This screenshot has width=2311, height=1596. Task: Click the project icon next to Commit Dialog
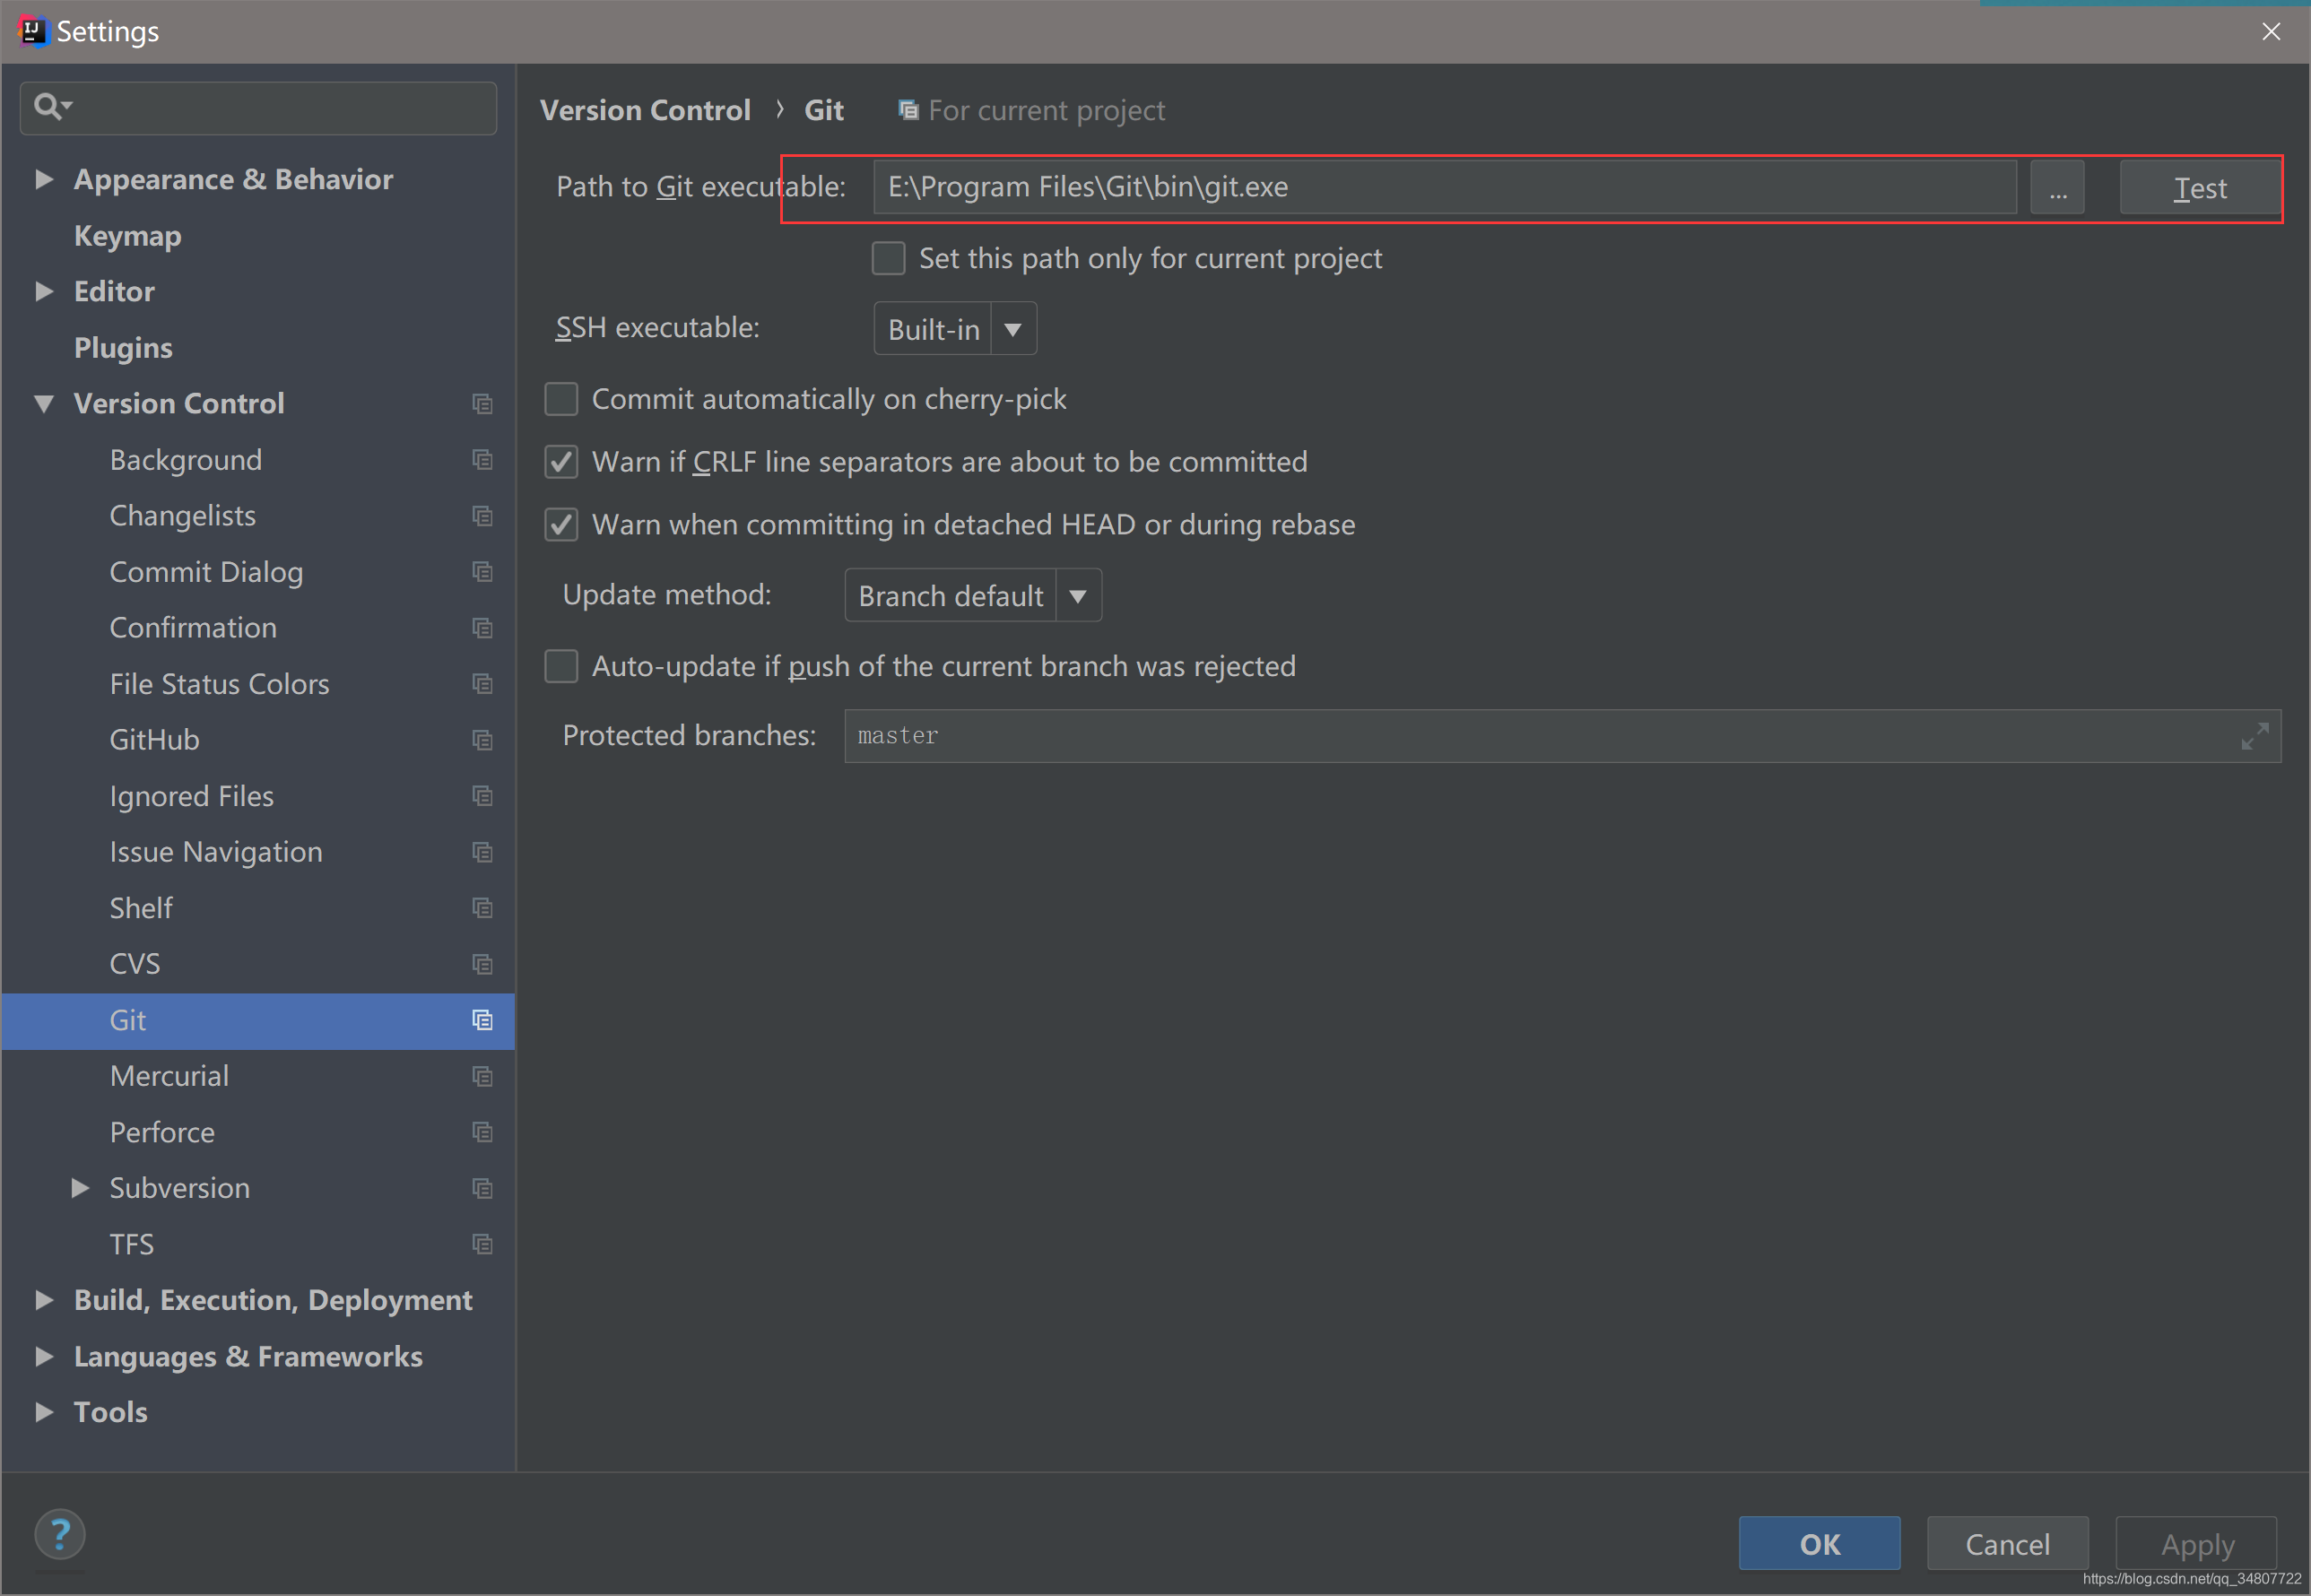(x=482, y=572)
